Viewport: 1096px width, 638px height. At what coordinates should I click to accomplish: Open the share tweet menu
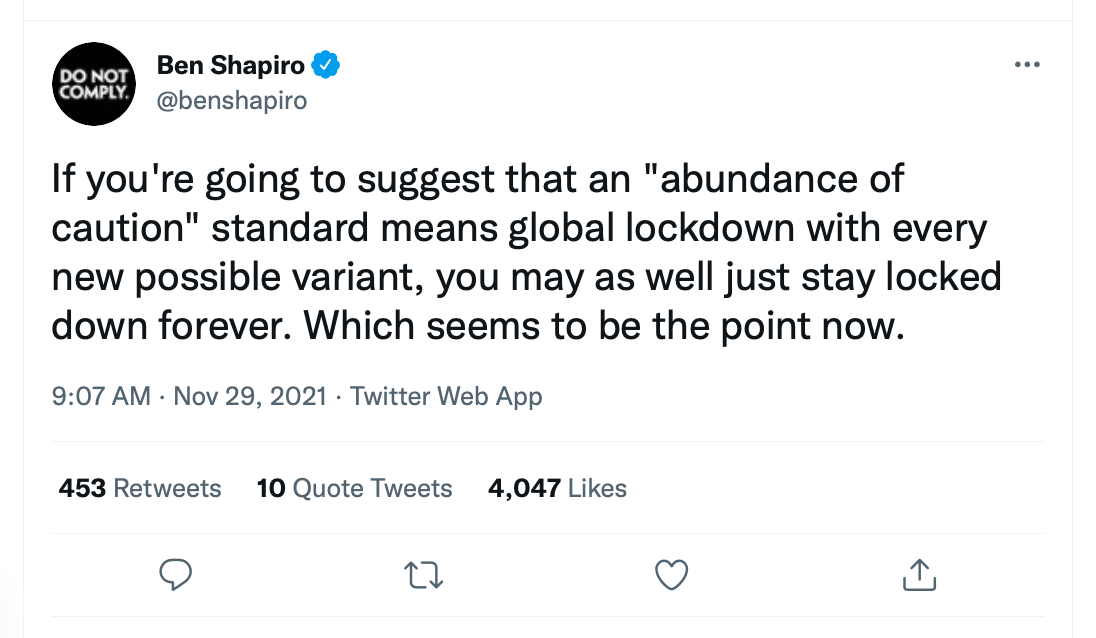[918, 574]
